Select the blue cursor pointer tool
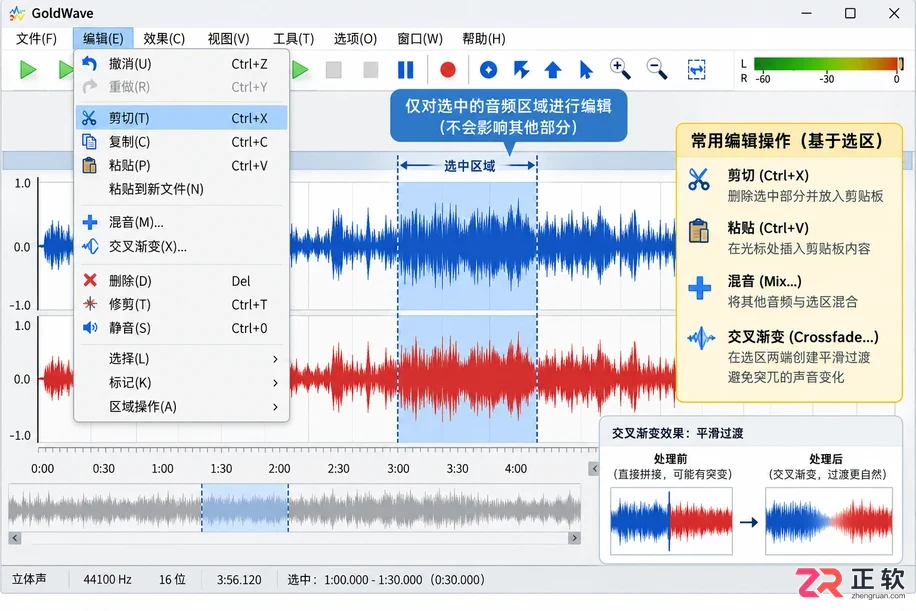The image size is (916, 611). pos(585,70)
